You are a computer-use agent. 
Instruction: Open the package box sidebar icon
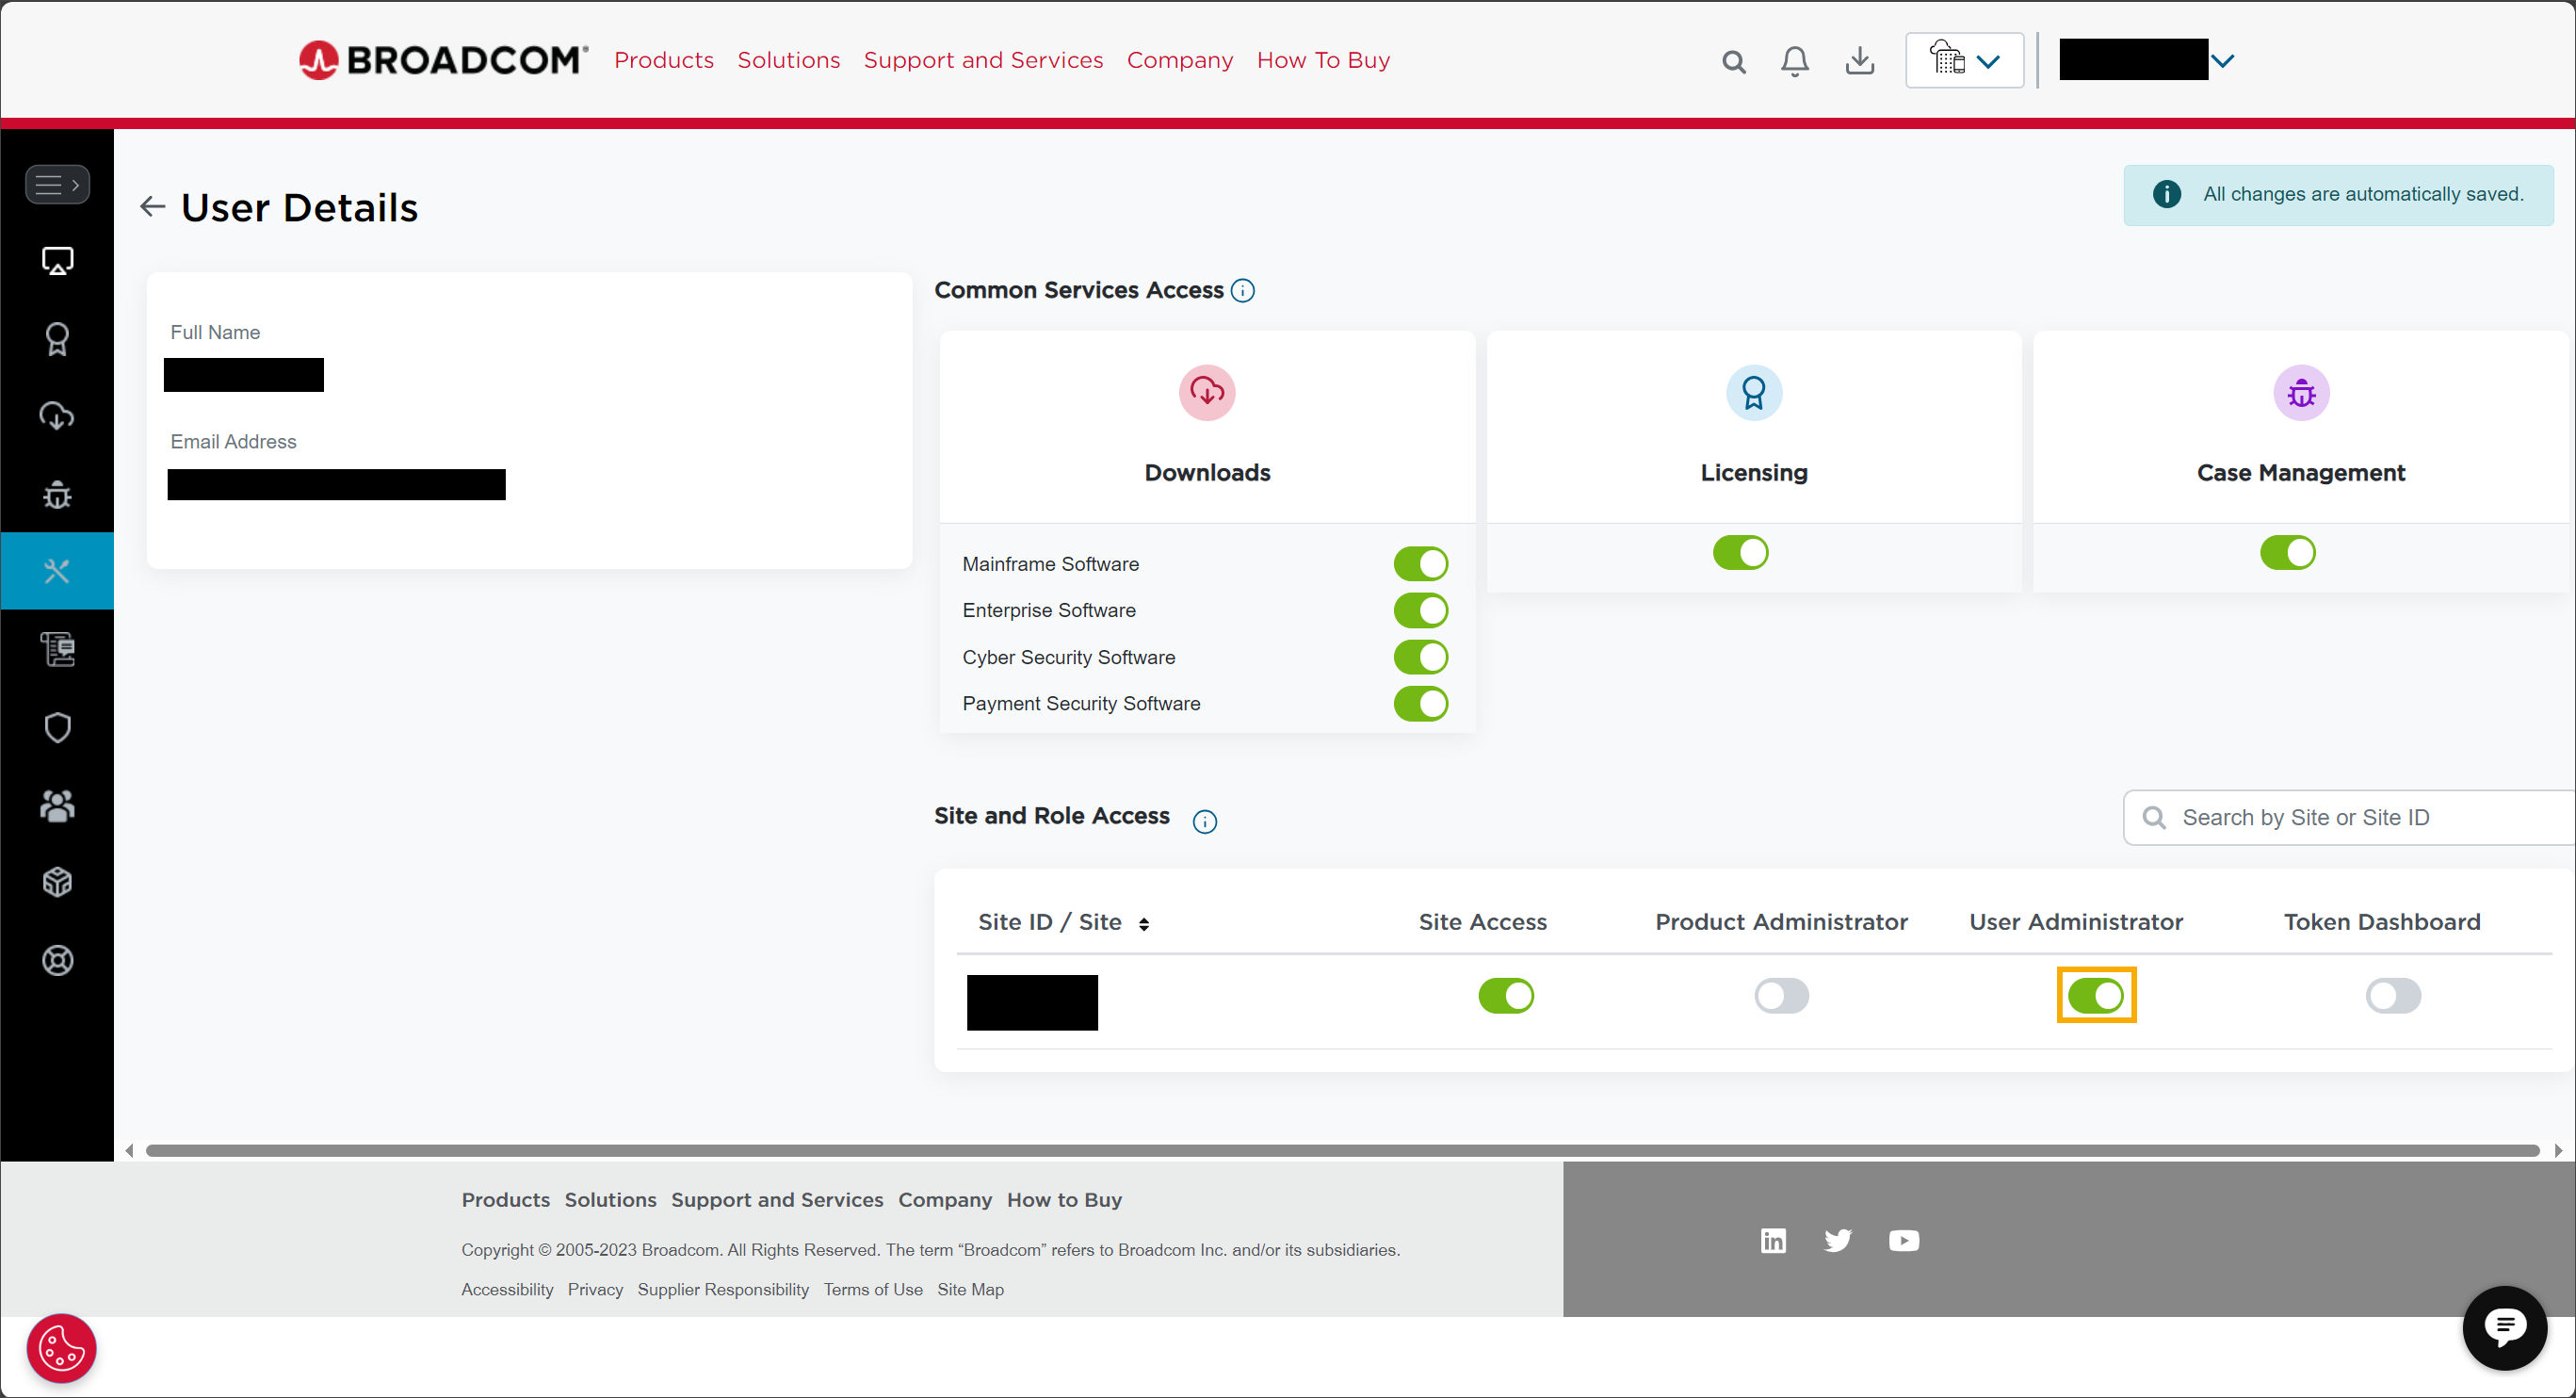(57, 882)
